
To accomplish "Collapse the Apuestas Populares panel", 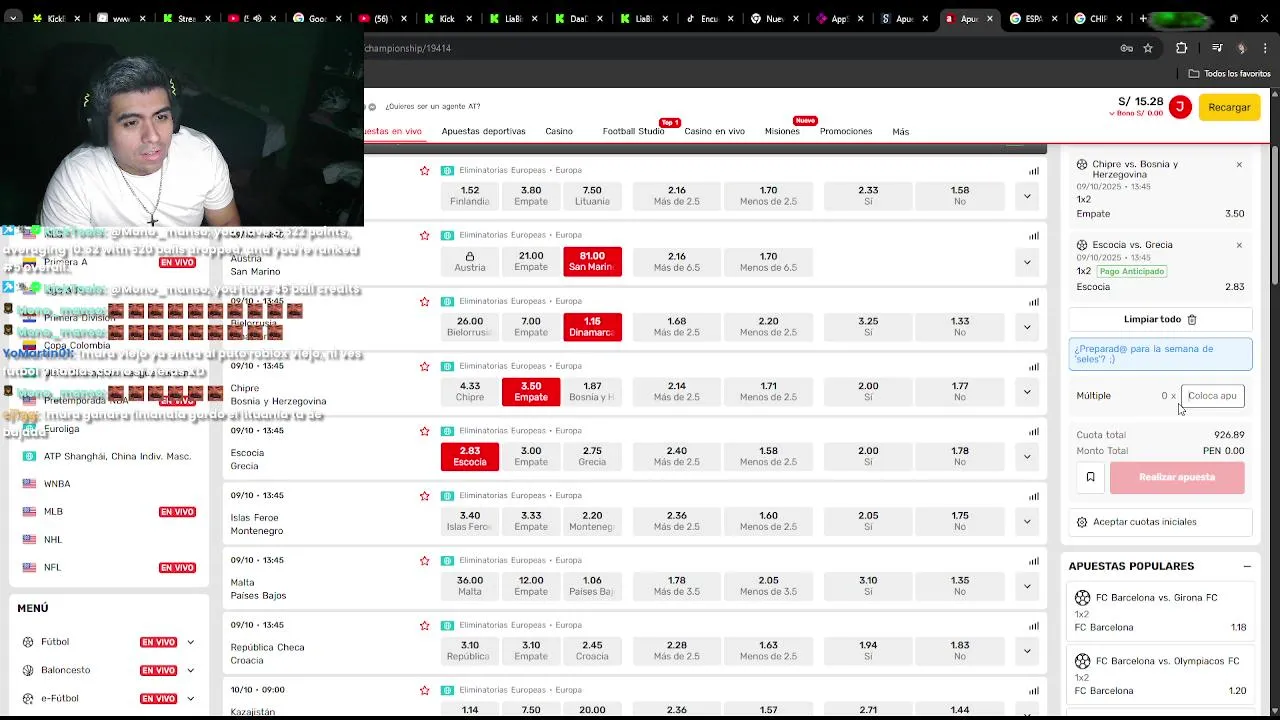I will 1247,566.
